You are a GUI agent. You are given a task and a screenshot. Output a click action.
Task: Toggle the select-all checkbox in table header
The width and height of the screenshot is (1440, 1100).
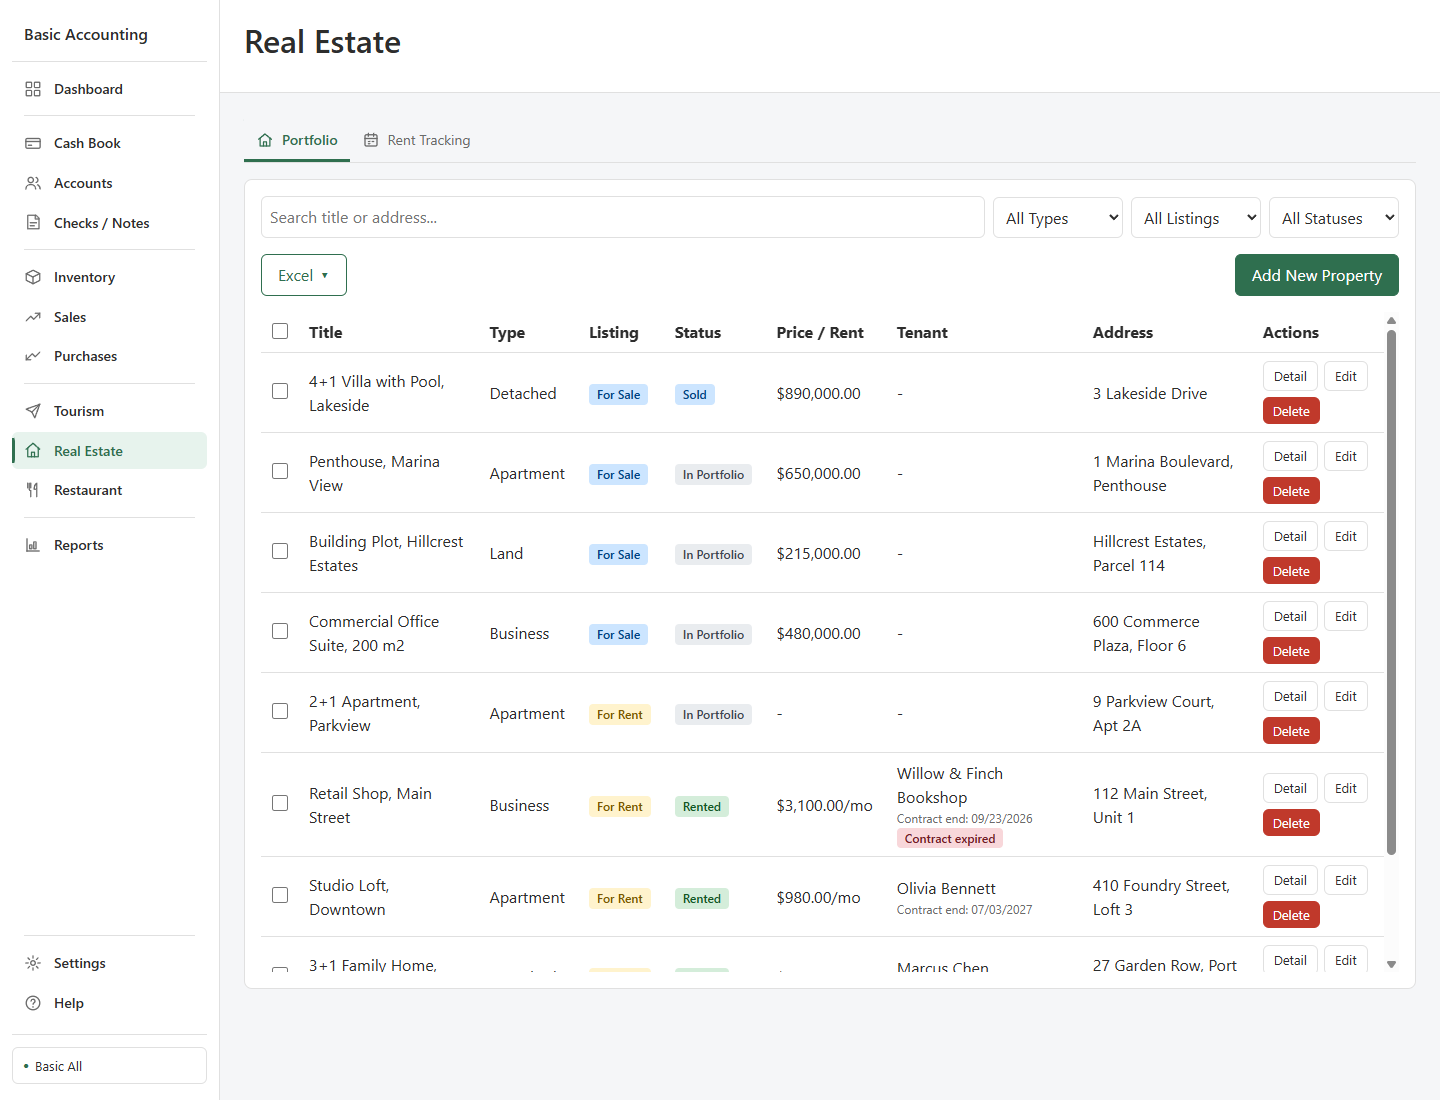tap(280, 331)
